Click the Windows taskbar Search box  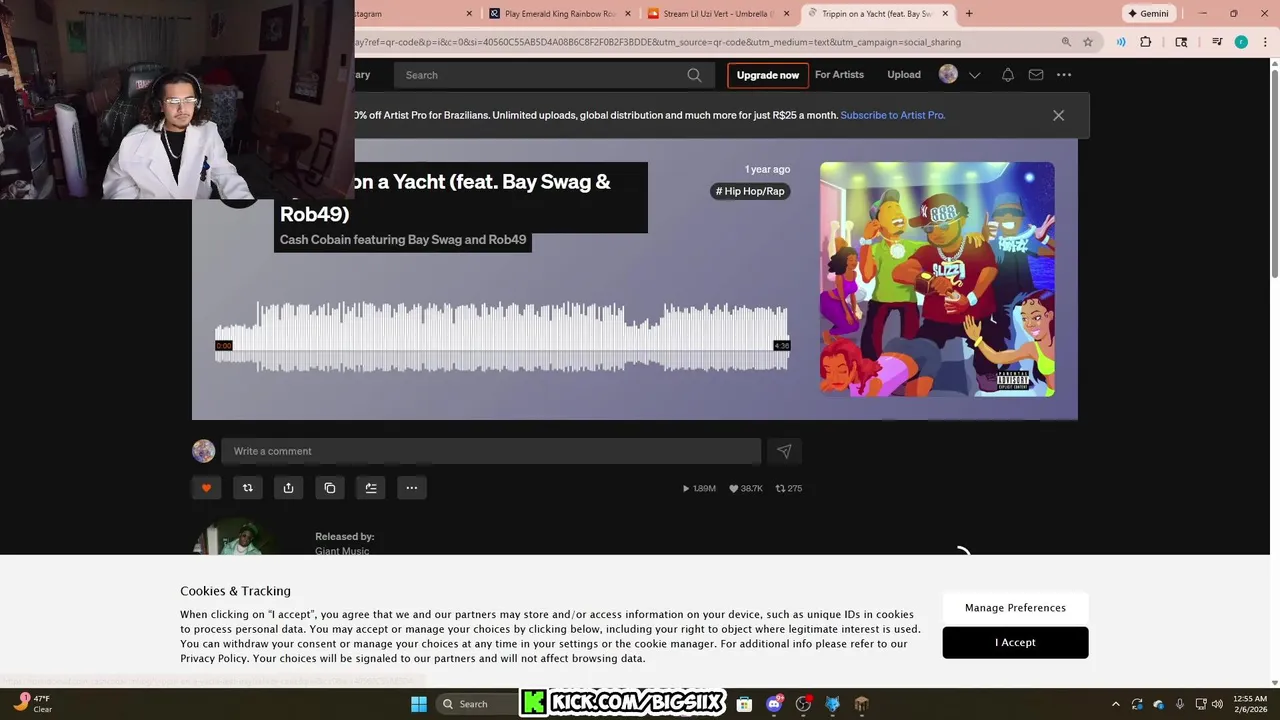477,704
